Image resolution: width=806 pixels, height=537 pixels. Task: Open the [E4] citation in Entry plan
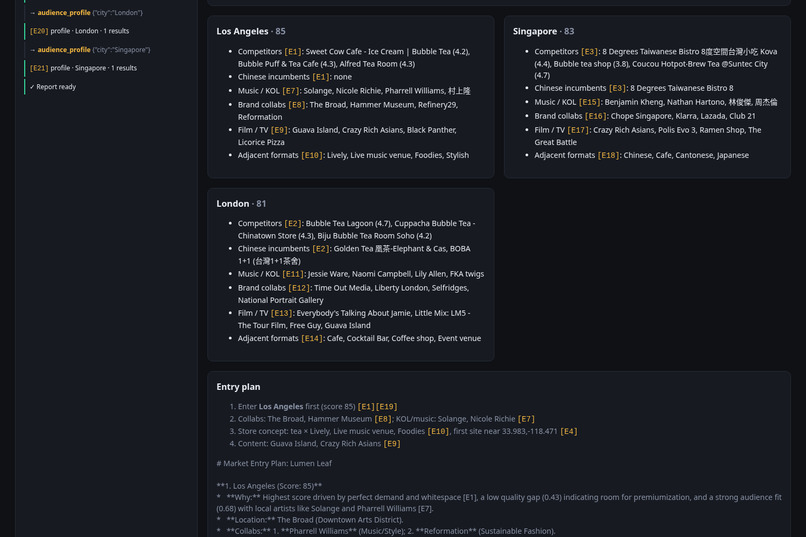[x=569, y=431]
